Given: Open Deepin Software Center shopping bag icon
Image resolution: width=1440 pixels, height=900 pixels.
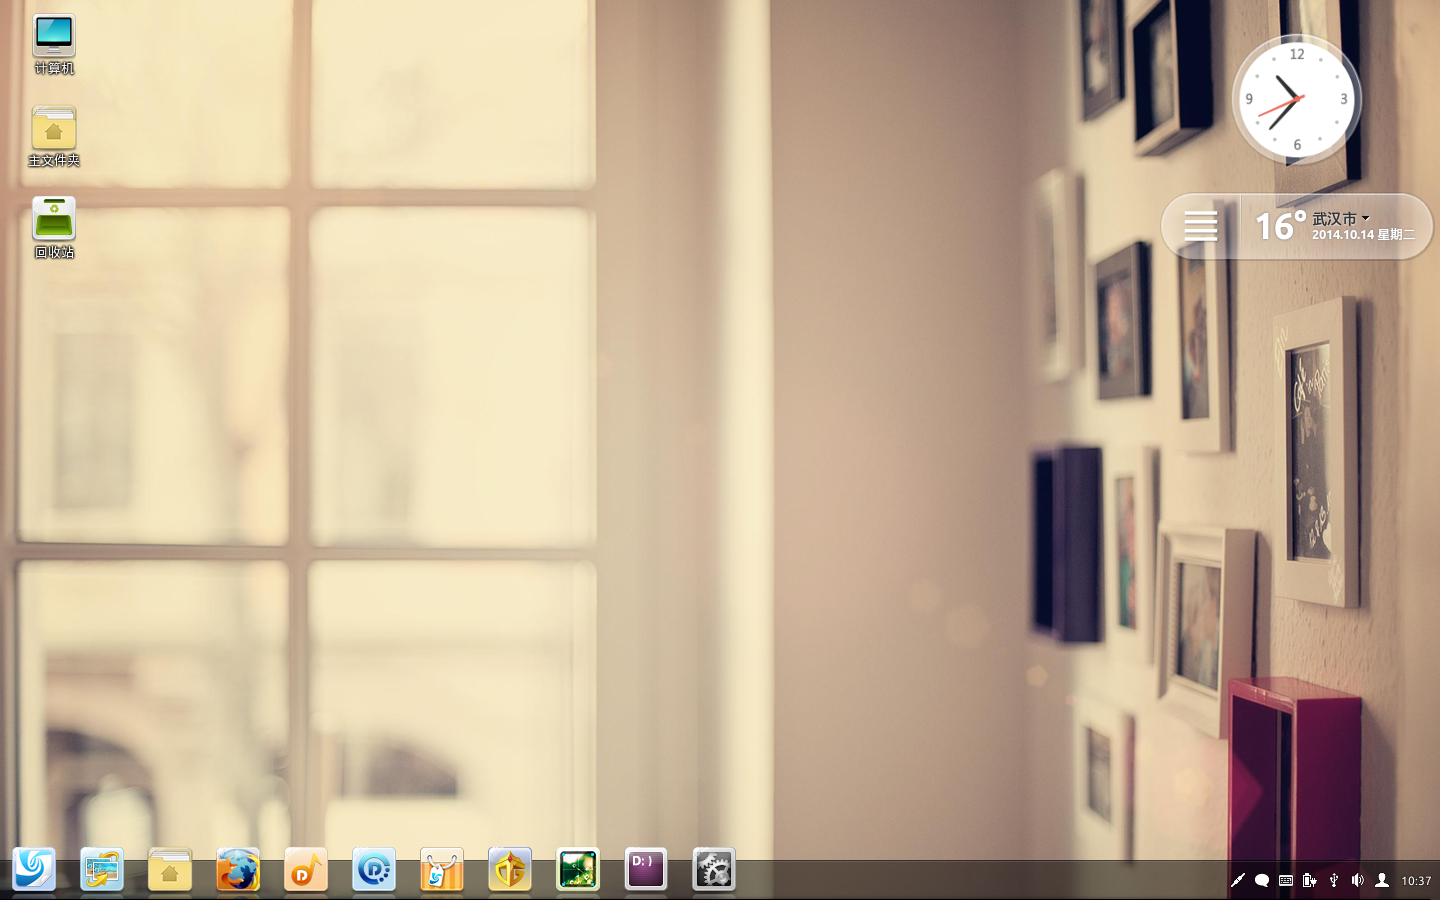Looking at the screenshot, I should pos(442,870).
